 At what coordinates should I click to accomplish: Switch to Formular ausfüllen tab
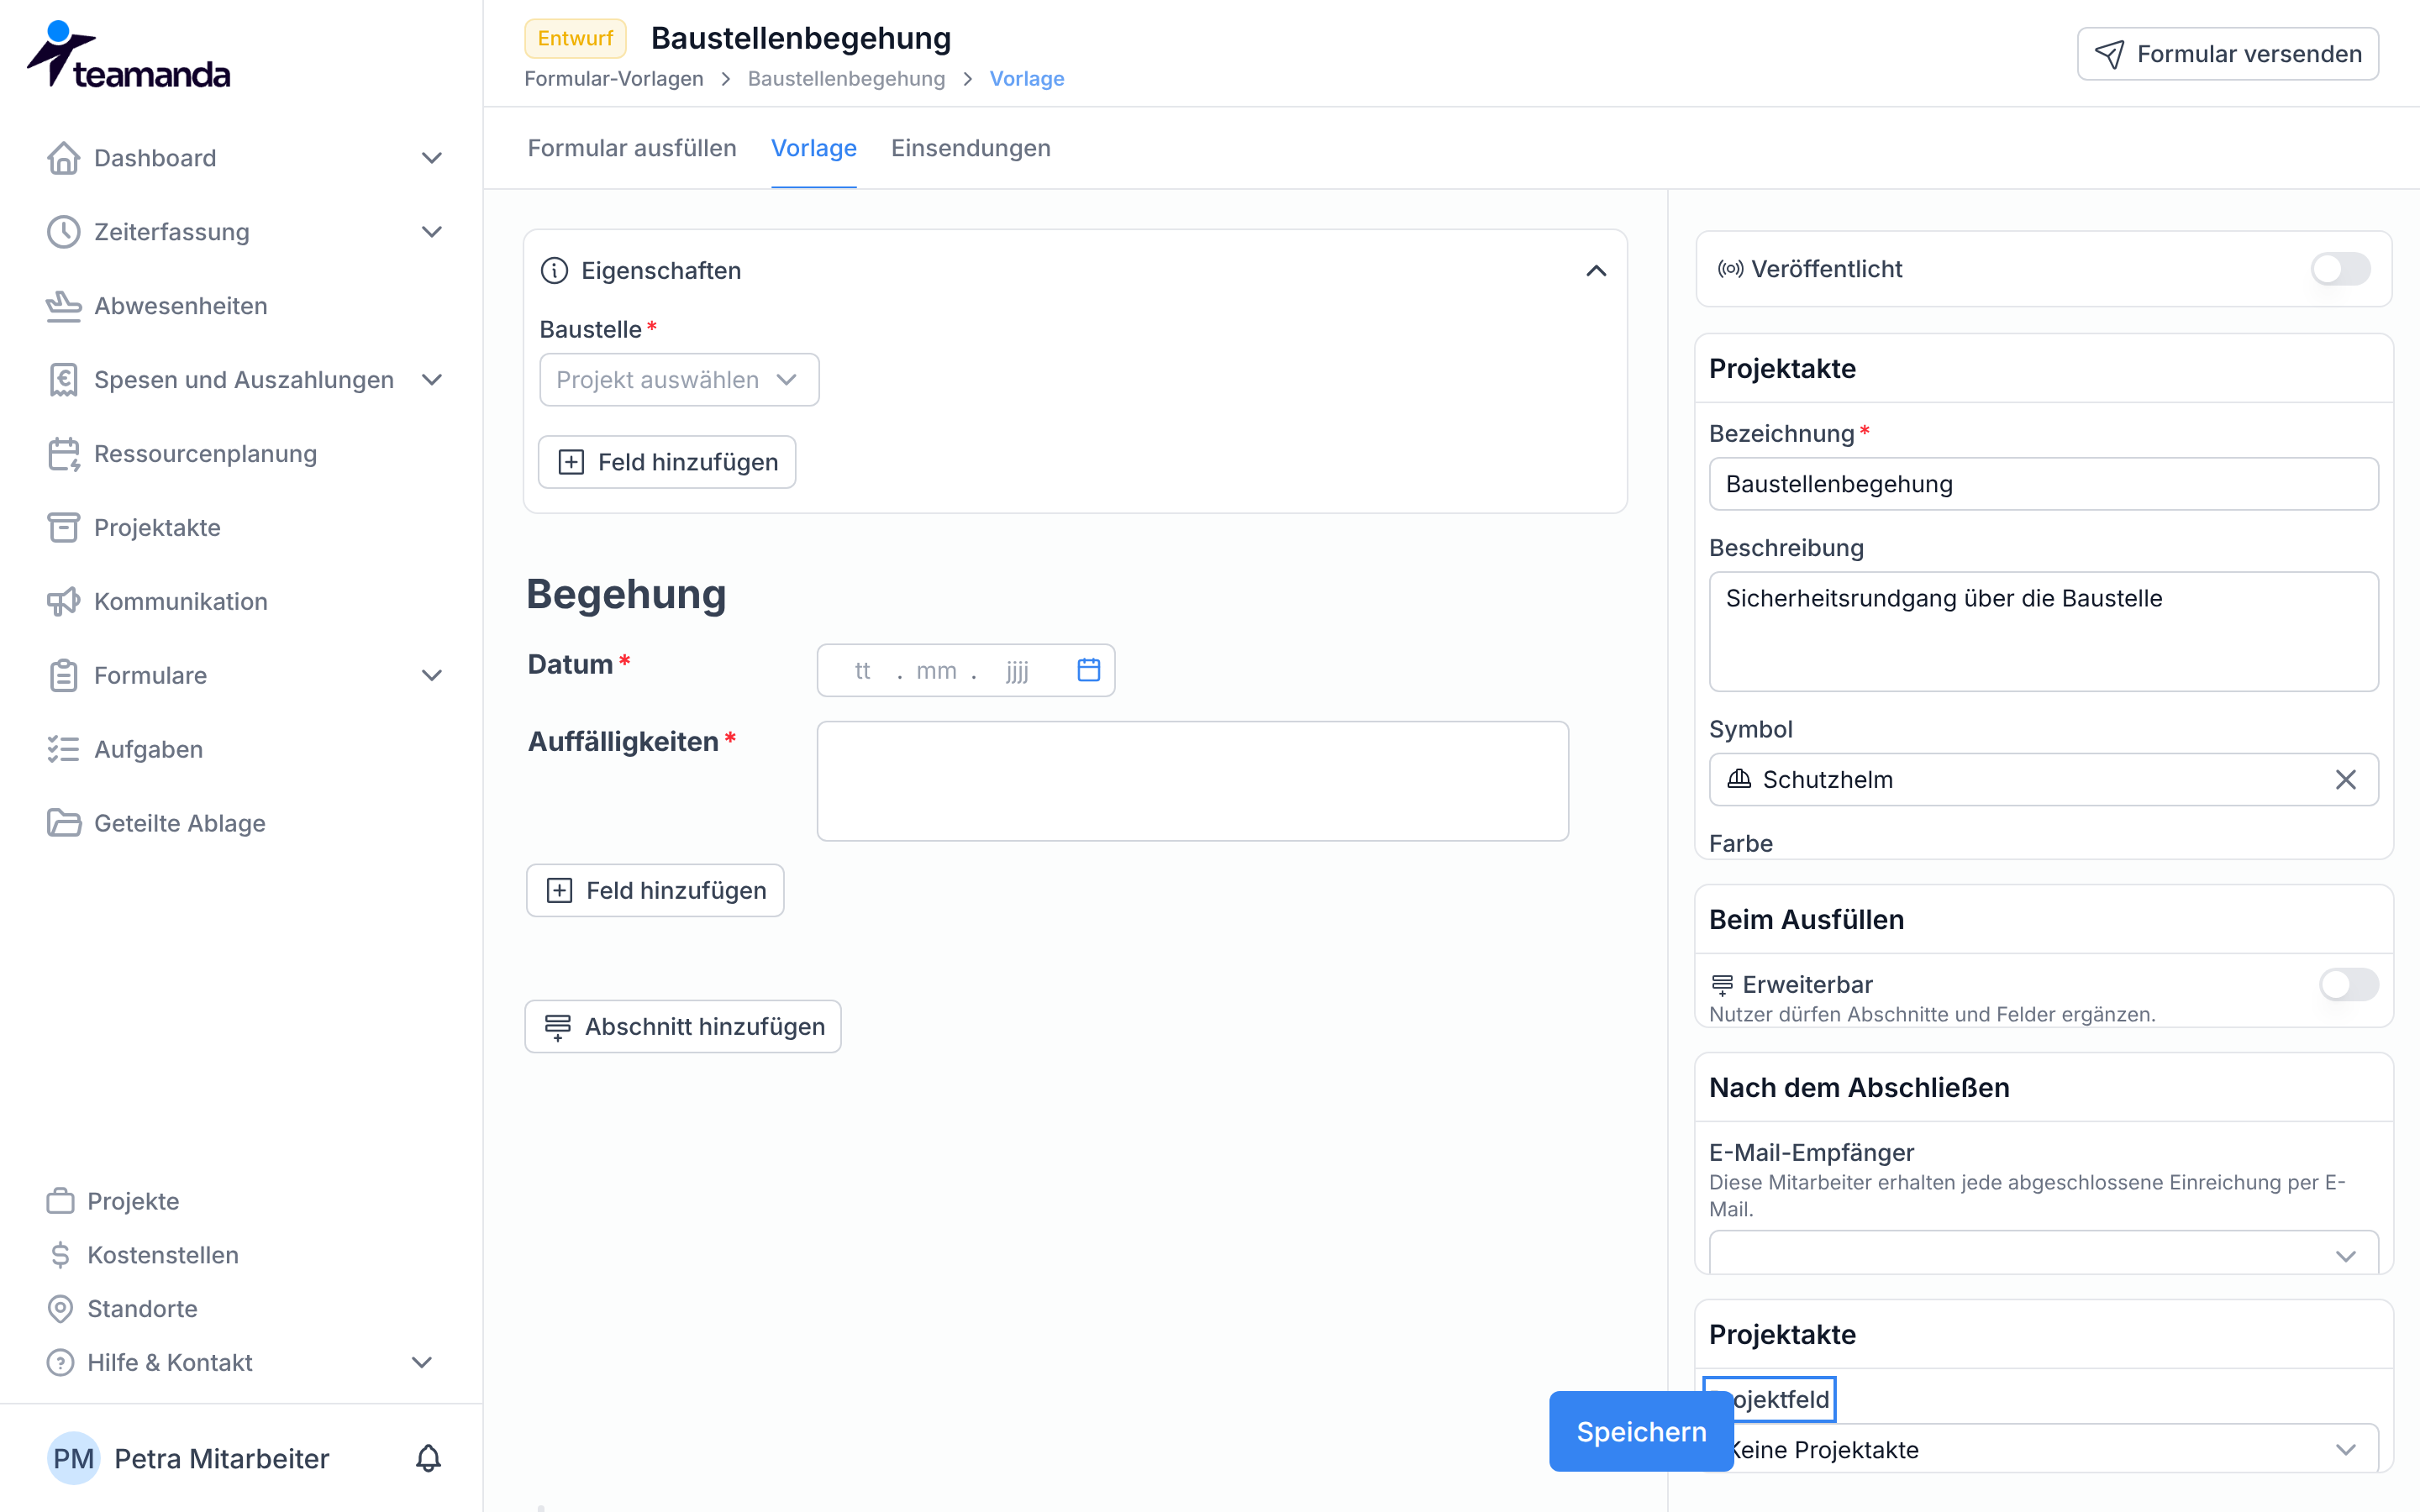[x=632, y=148]
